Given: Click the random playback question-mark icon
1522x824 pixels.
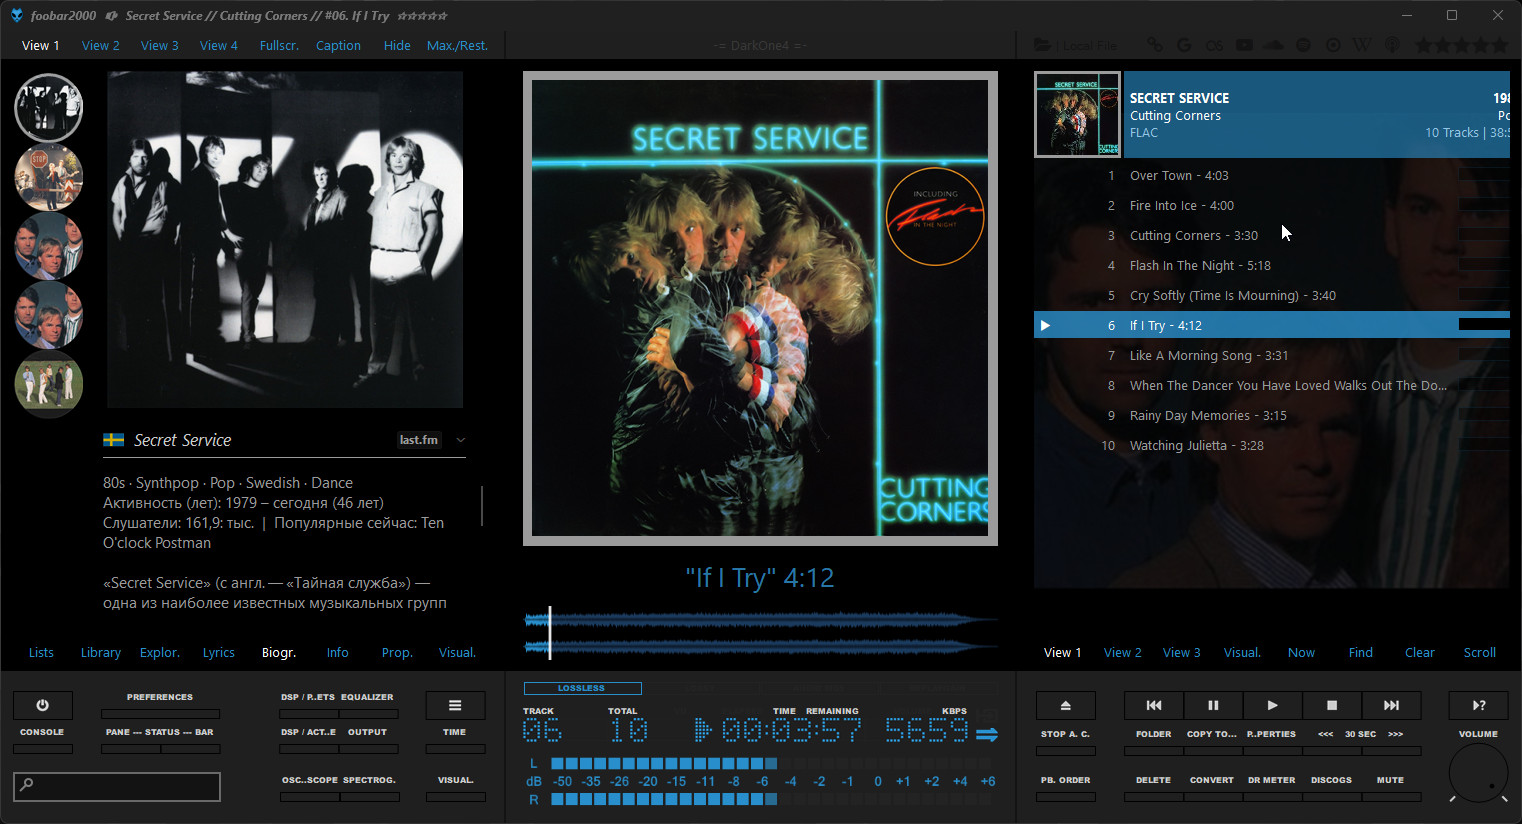Looking at the screenshot, I should coord(1478,705).
